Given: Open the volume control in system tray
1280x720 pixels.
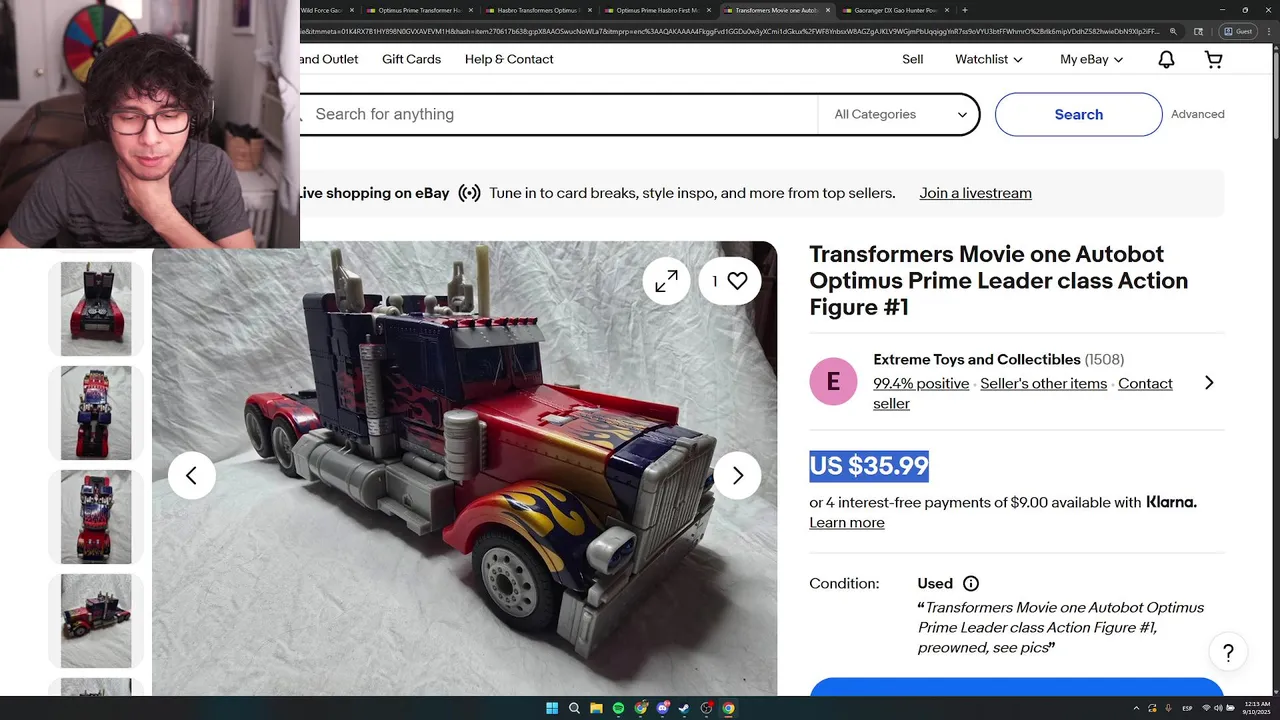Looking at the screenshot, I should (x=1217, y=708).
